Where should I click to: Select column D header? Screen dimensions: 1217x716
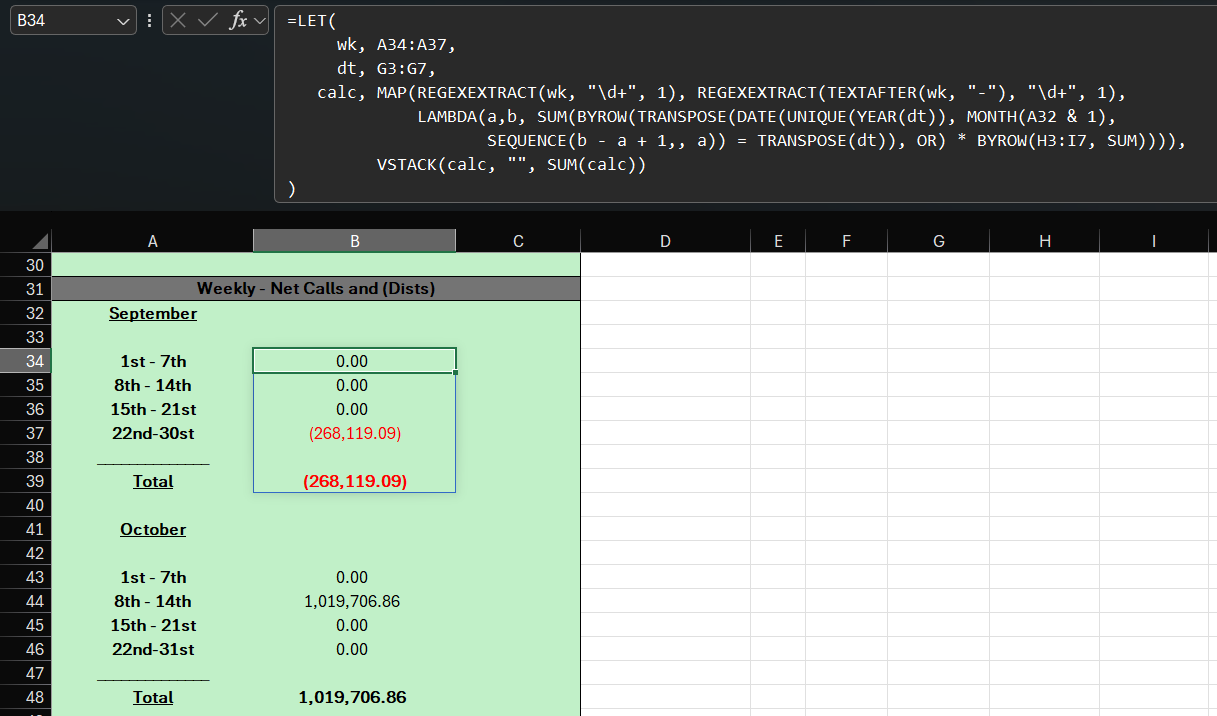pos(665,241)
